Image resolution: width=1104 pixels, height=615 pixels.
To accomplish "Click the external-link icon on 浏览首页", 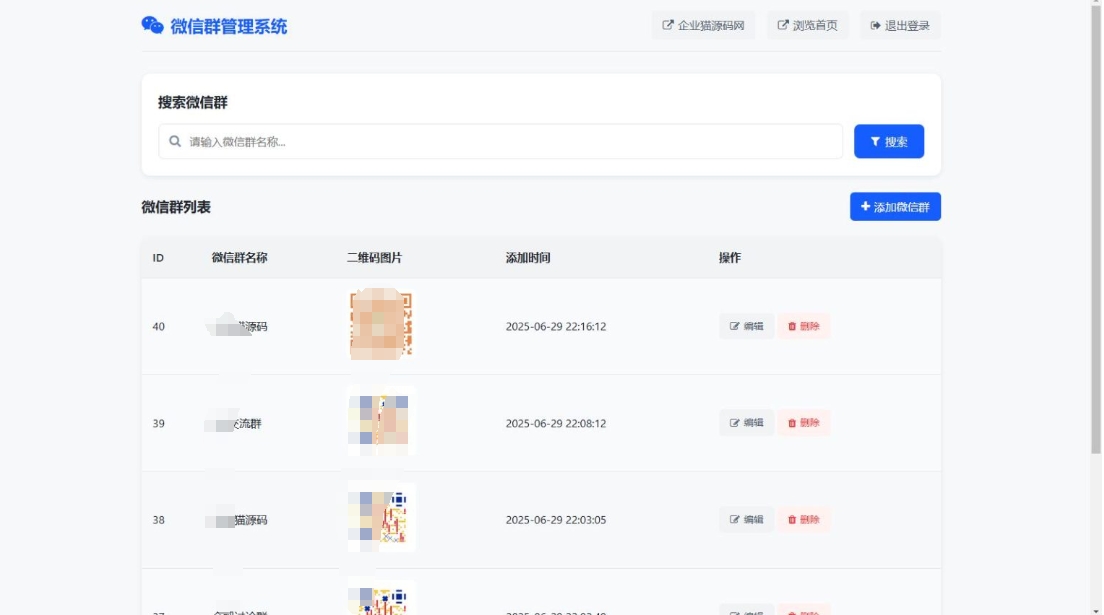I will (x=781, y=24).
